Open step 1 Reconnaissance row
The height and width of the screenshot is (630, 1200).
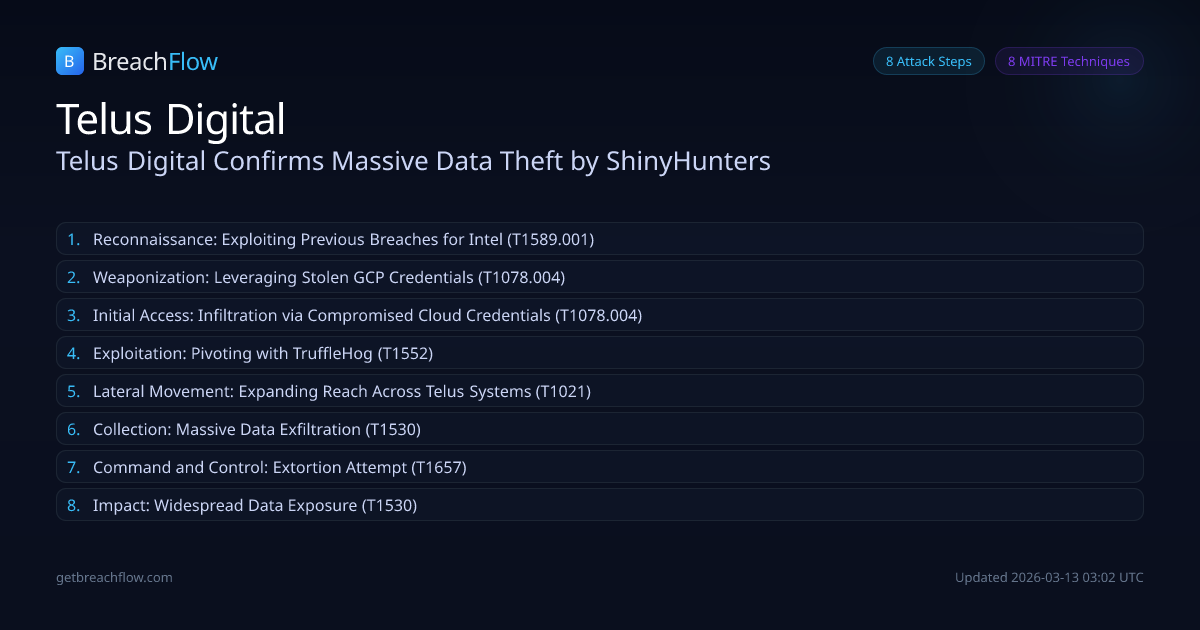coord(599,239)
